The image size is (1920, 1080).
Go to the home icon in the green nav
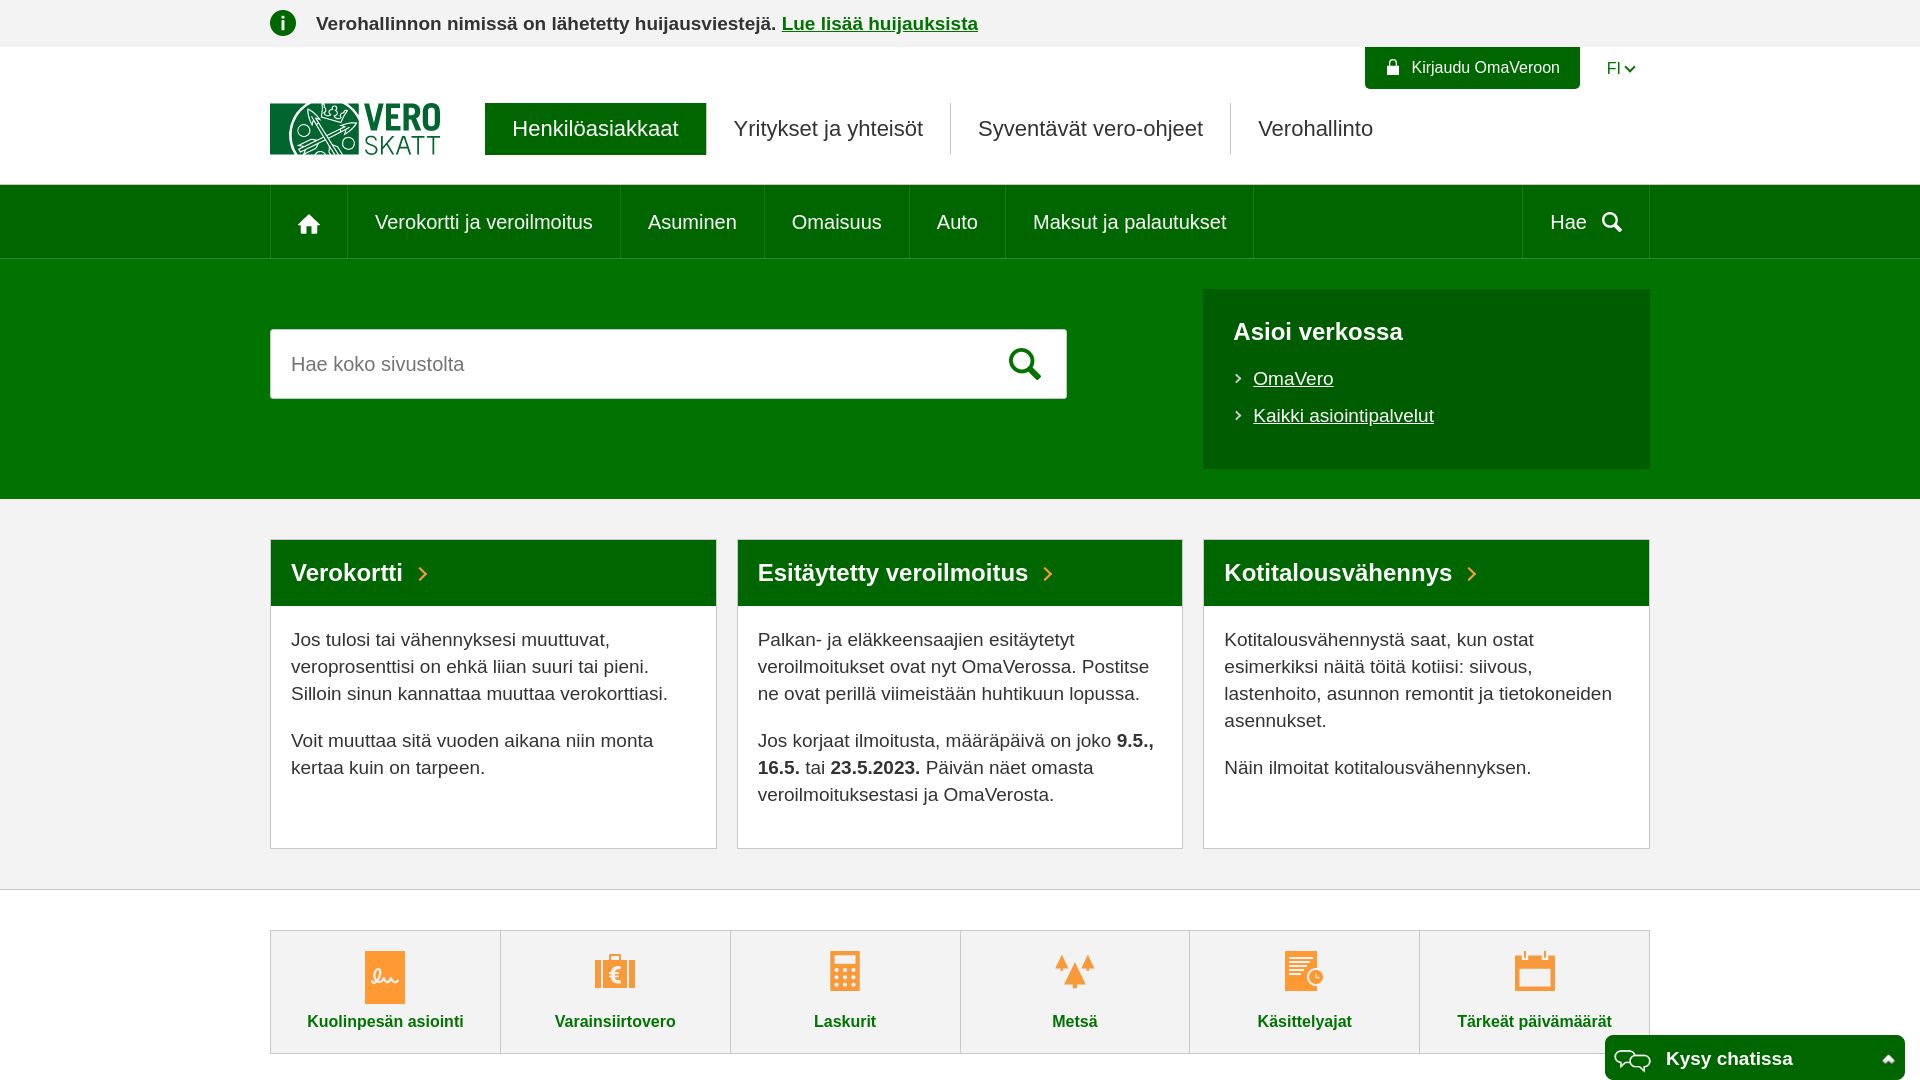309,223
